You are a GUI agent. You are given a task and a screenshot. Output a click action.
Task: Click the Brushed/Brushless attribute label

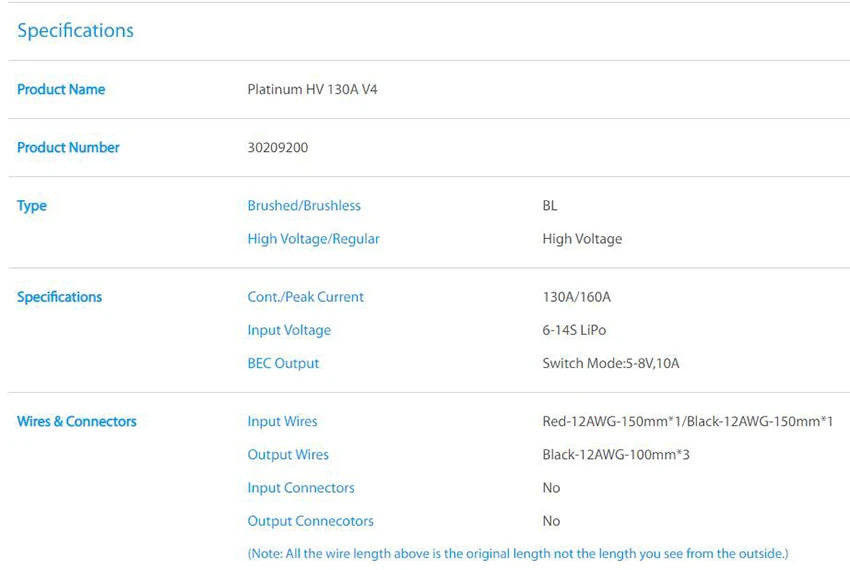coord(304,206)
